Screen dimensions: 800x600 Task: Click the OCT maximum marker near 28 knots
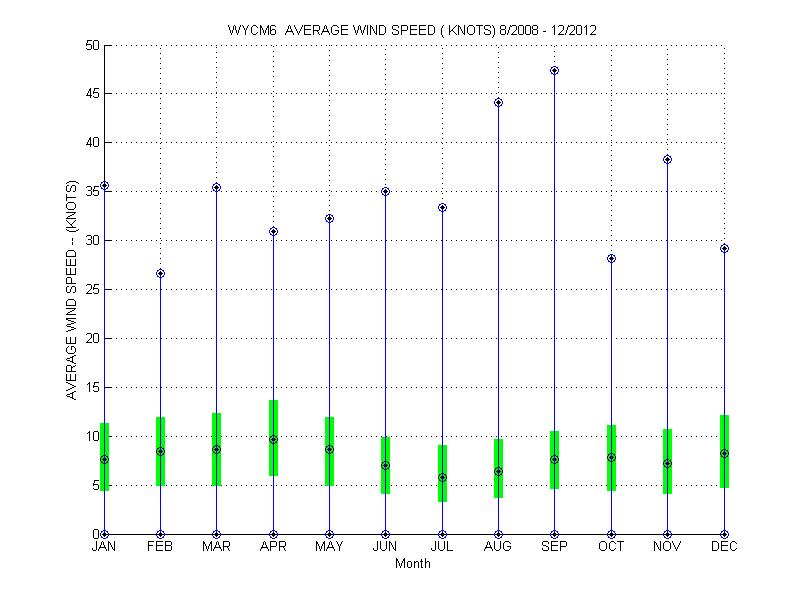(x=611, y=259)
